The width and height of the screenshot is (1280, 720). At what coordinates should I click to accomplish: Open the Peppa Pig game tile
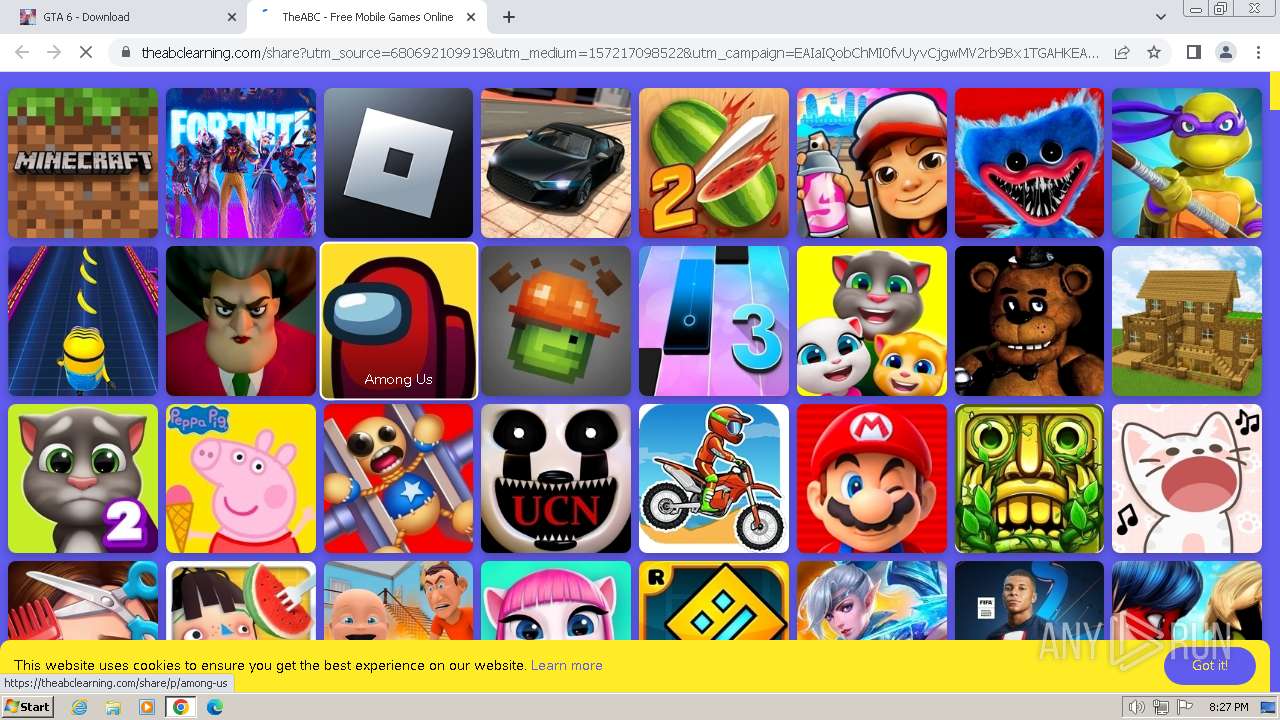241,478
